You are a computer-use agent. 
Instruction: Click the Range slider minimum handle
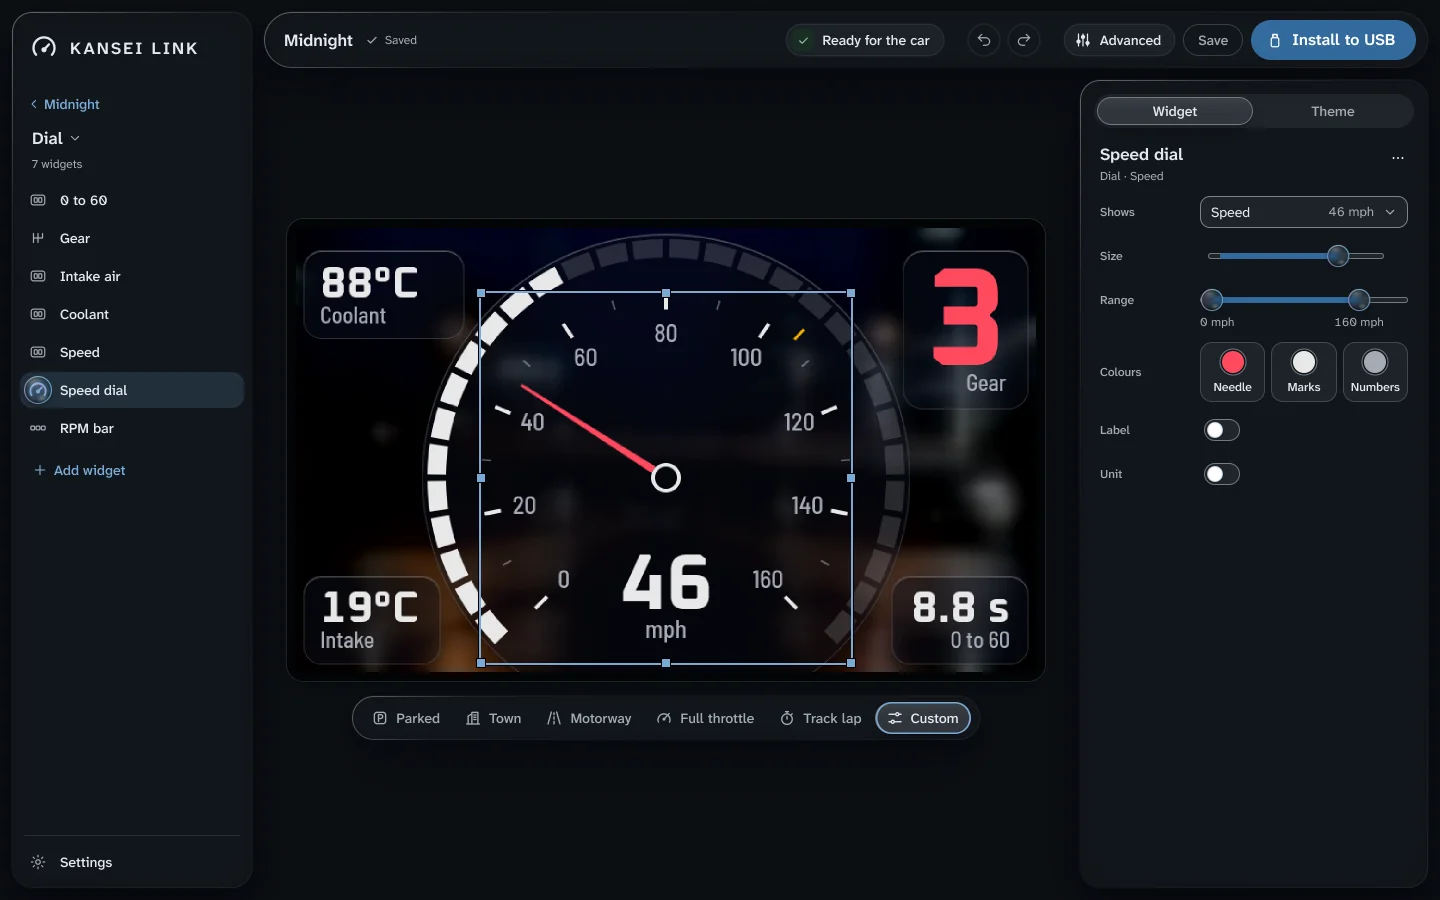point(1212,299)
